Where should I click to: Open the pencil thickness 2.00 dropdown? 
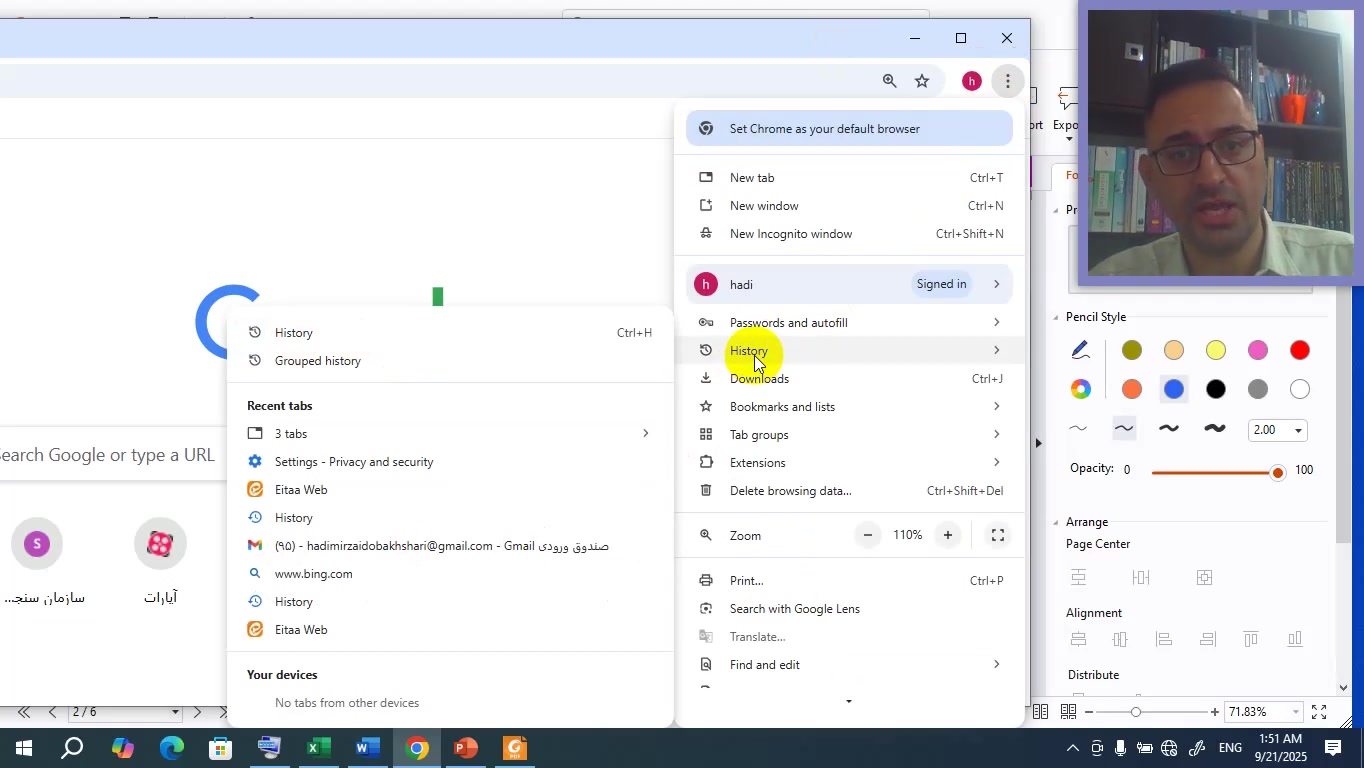tap(1298, 430)
